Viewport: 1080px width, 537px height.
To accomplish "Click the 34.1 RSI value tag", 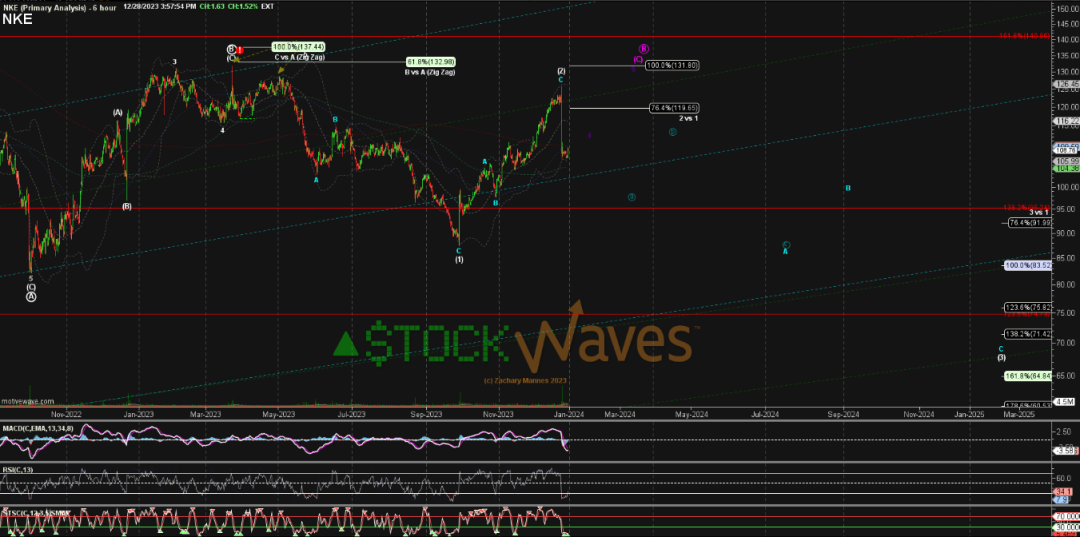I will point(1063,492).
